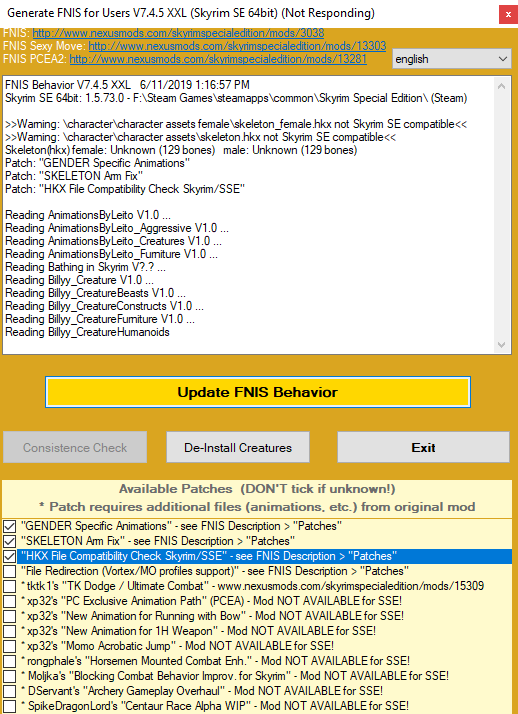Open the FNIS Sexy Move mods link
The image size is (518, 714).
tap(237, 46)
